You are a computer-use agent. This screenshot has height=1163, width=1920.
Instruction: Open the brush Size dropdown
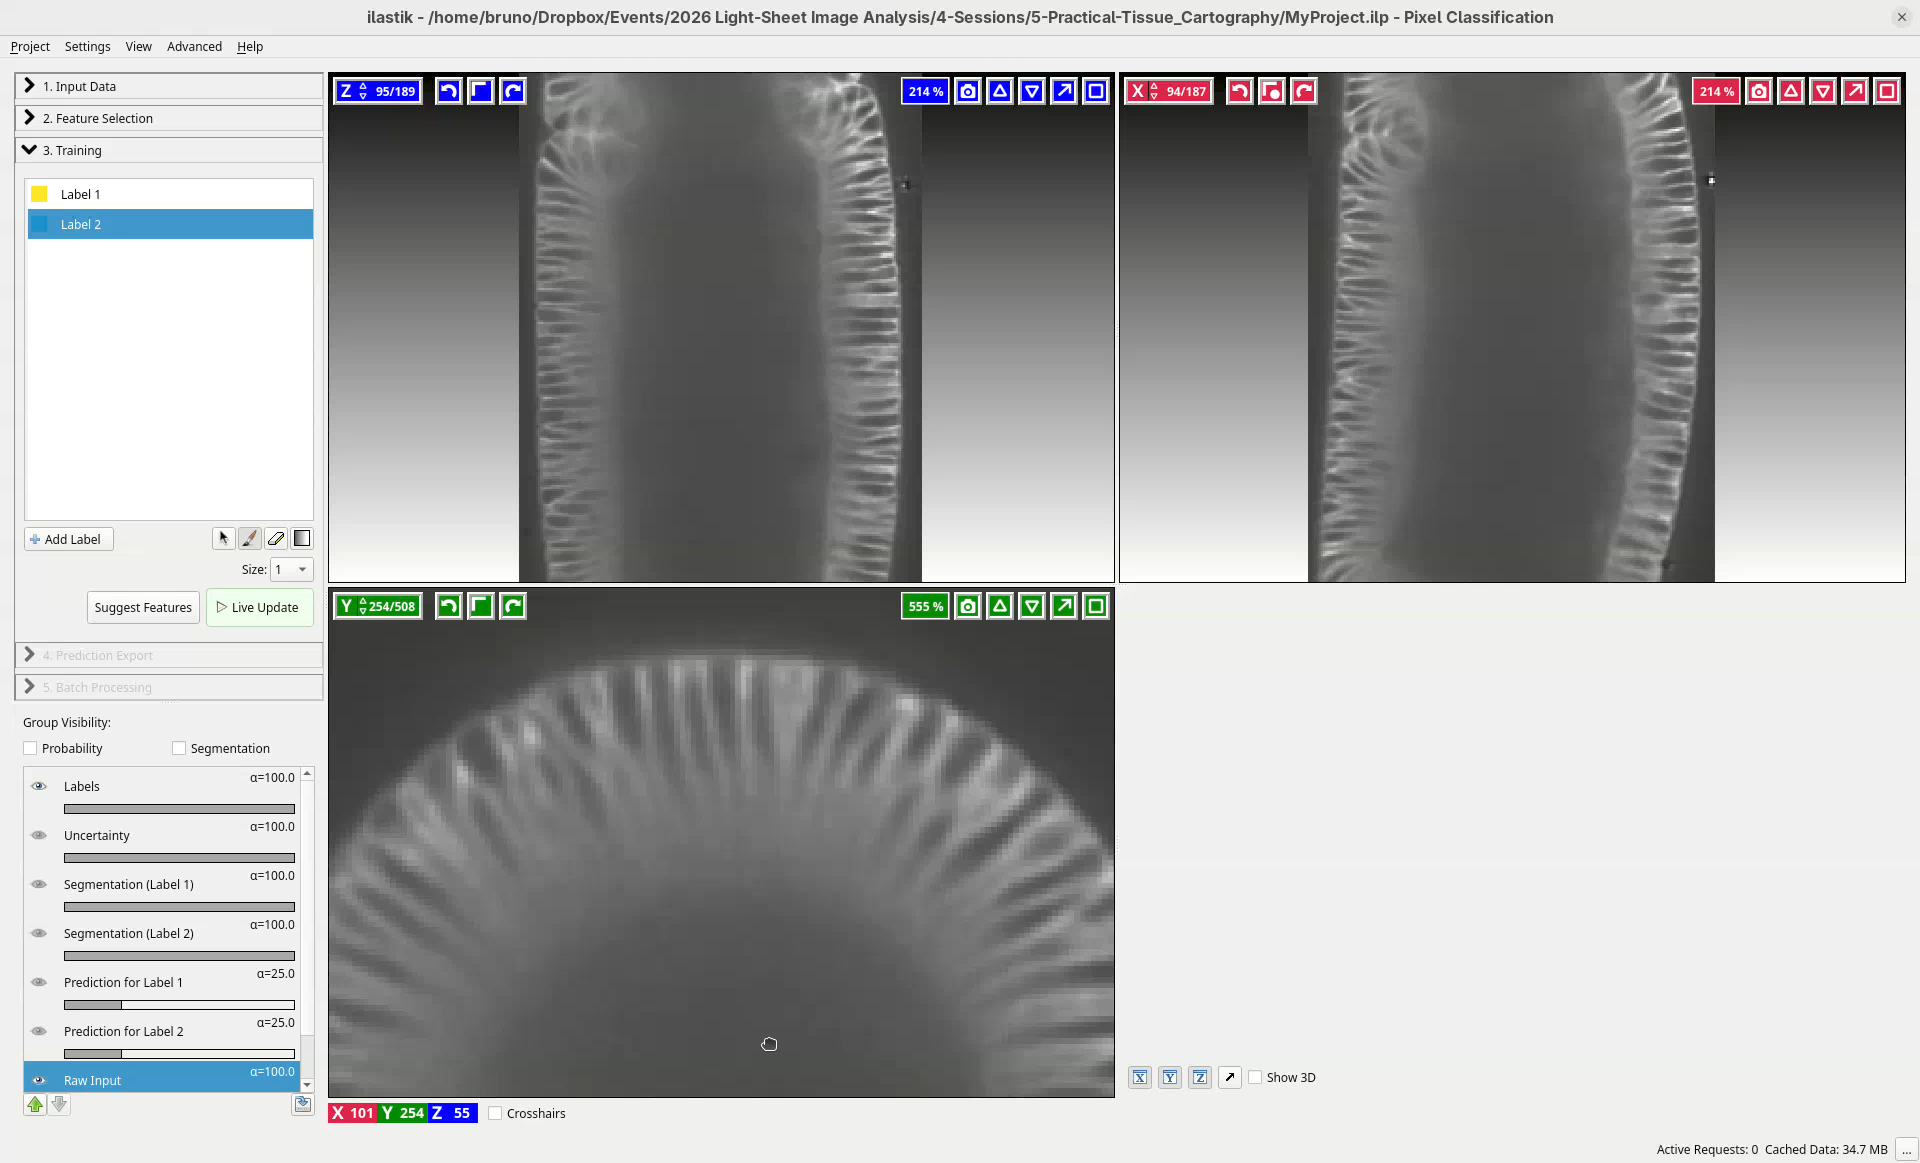(292, 569)
